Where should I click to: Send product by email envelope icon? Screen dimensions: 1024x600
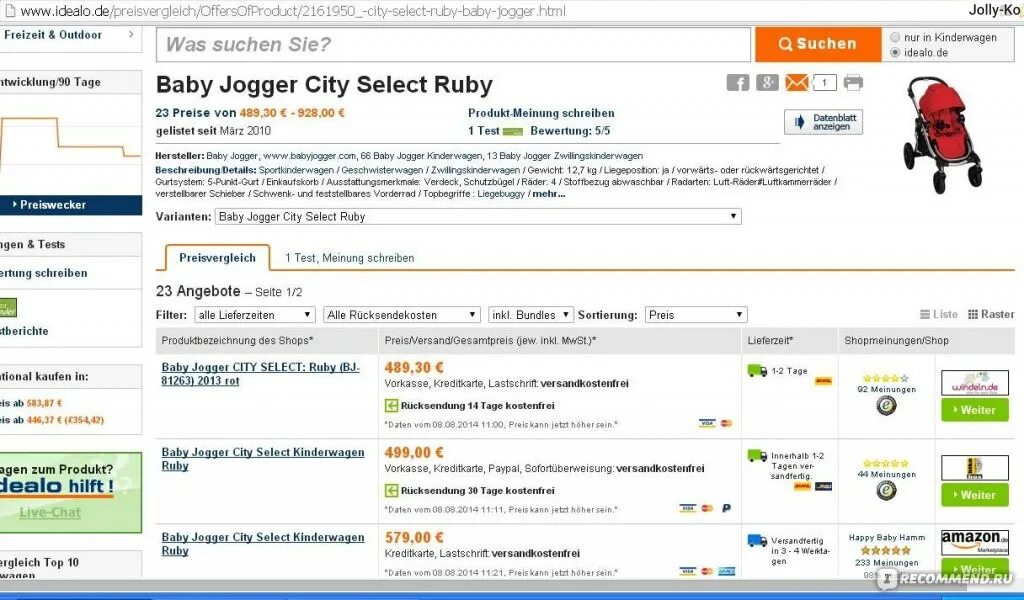pyautogui.click(x=797, y=82)
